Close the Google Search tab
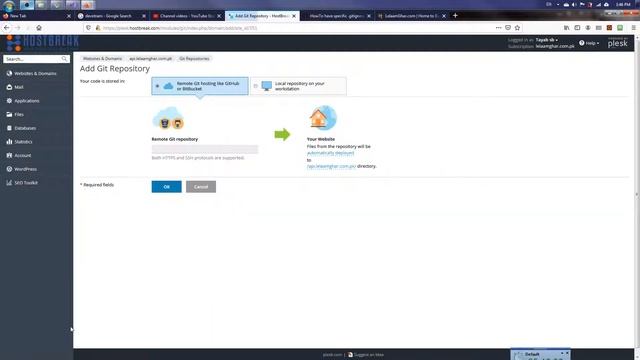 [144, 16]
